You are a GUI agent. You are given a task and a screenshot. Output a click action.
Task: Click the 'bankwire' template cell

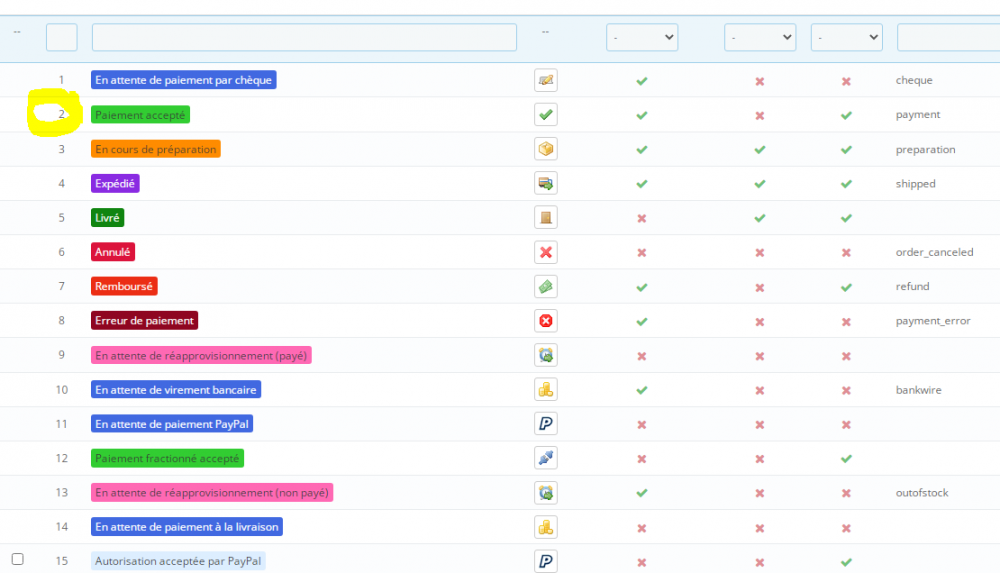918,390
